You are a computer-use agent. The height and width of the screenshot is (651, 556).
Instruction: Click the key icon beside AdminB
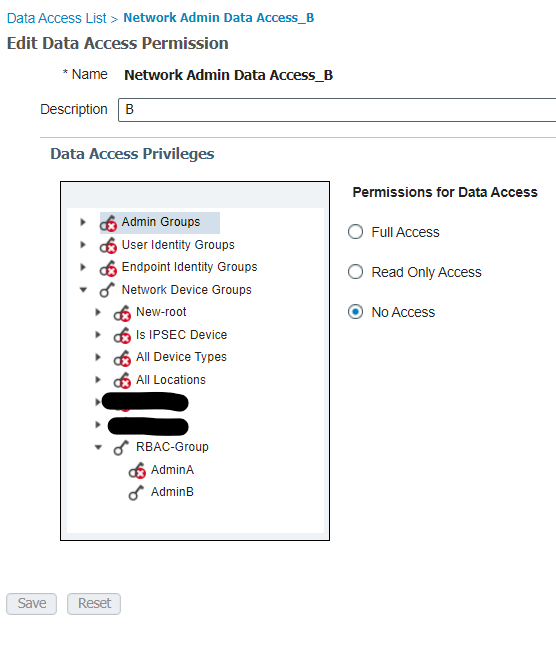tap(136, 493)
